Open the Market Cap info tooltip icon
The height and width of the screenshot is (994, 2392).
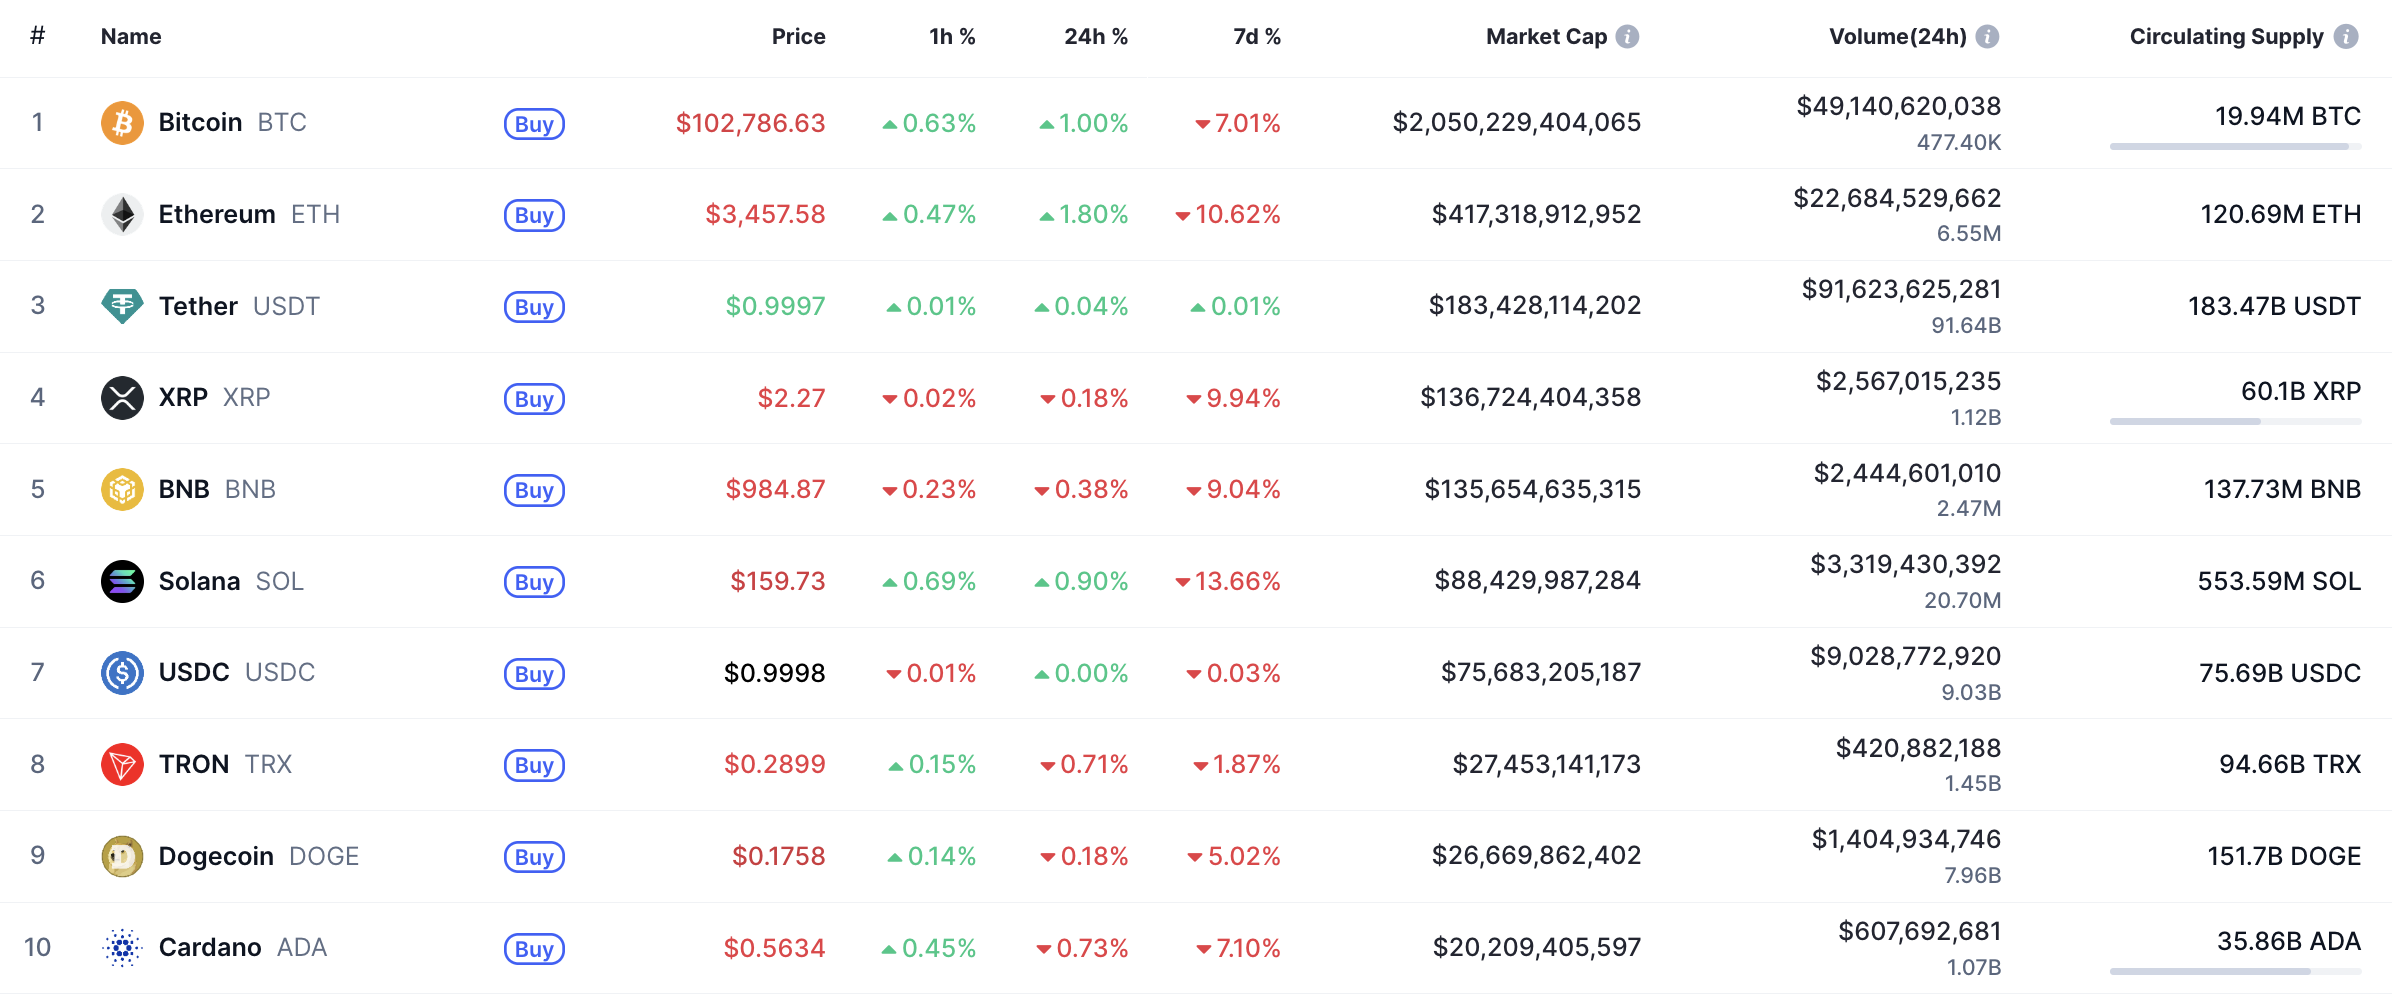click(1628, 37)
